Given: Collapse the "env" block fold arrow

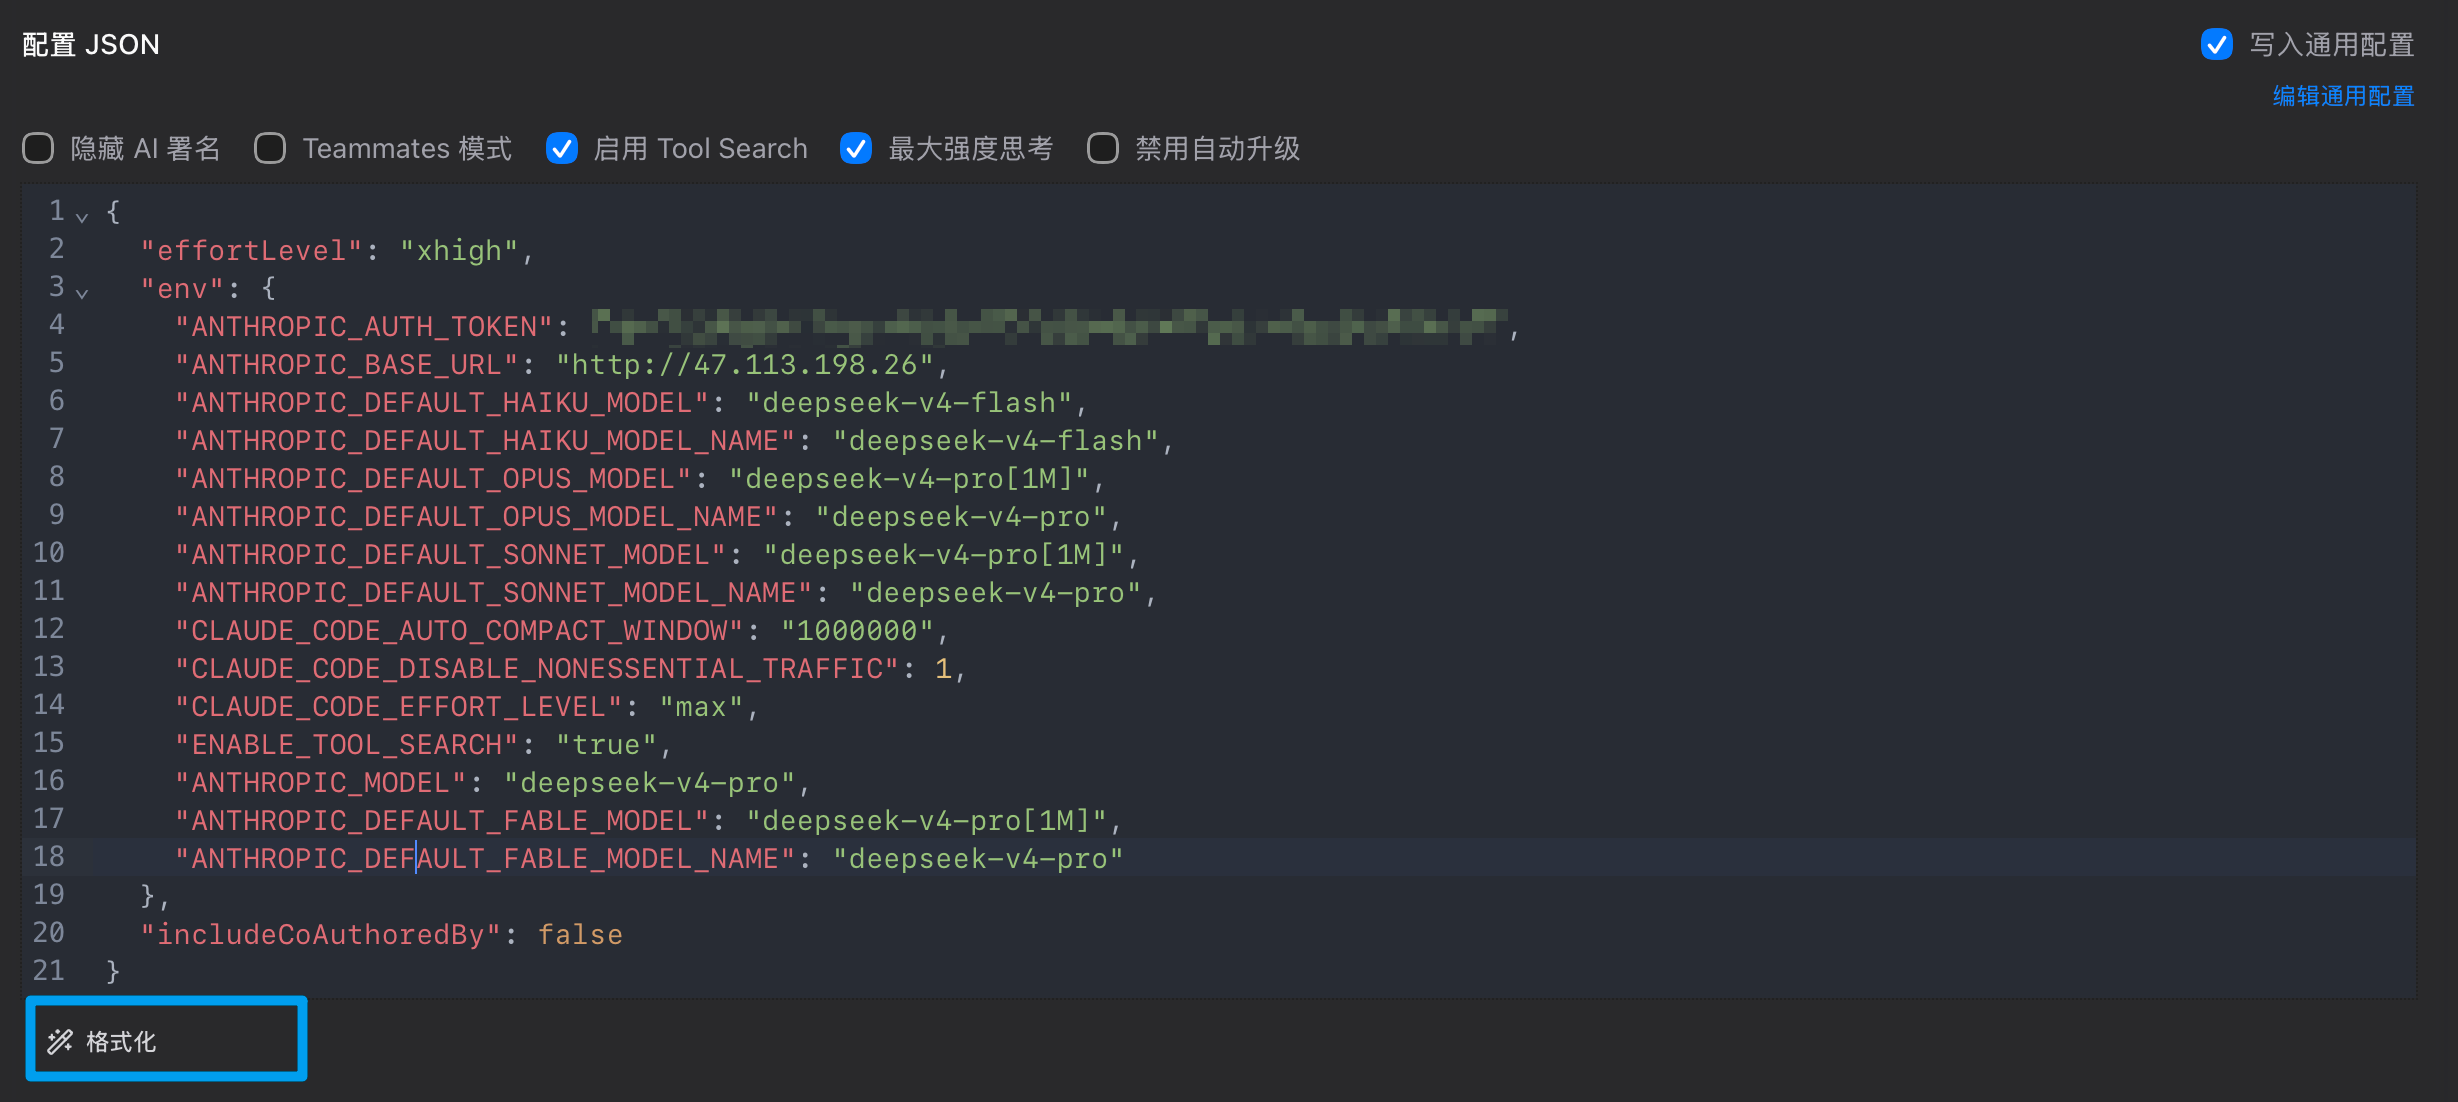Looking at the screenshot, I should [82, 292].
